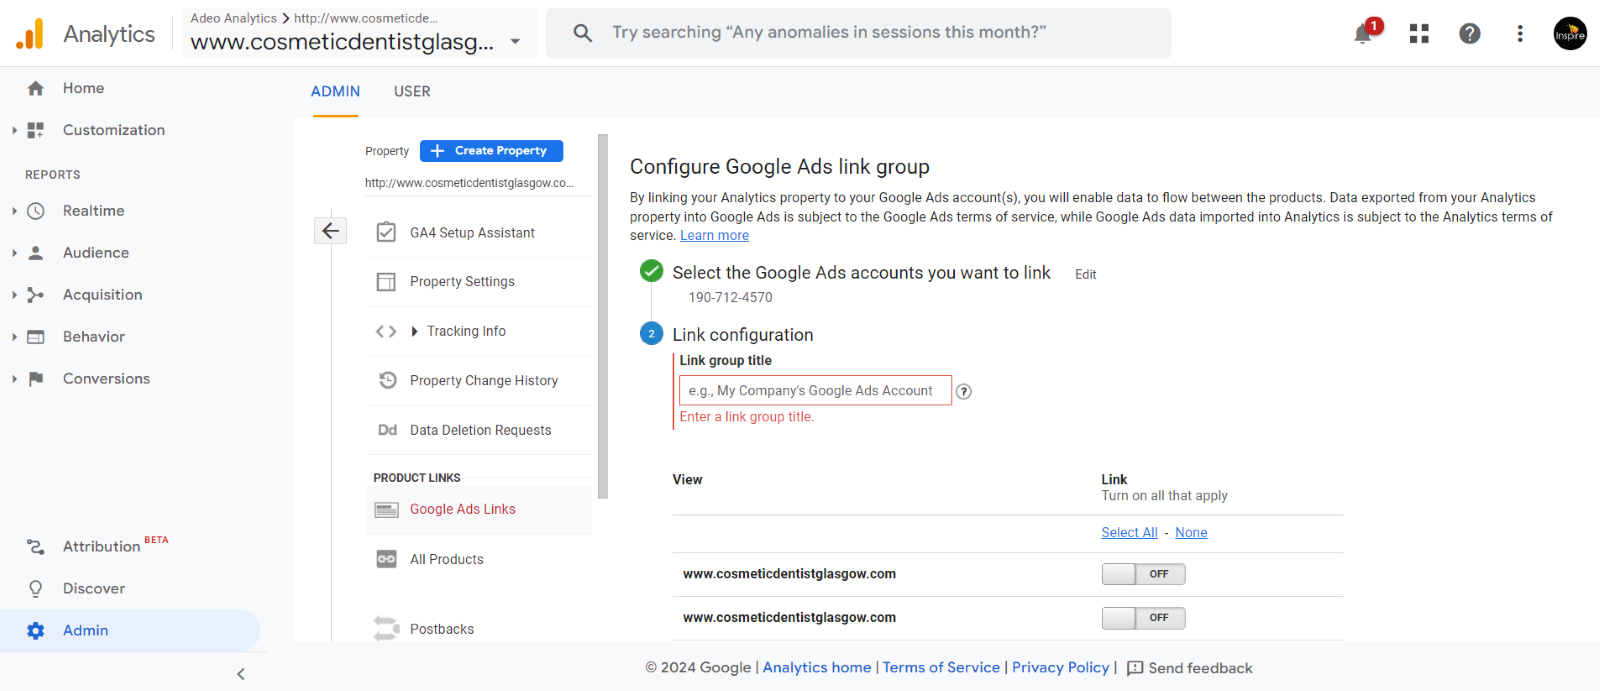Click the back arrow button beside Property column

(330, 231)
